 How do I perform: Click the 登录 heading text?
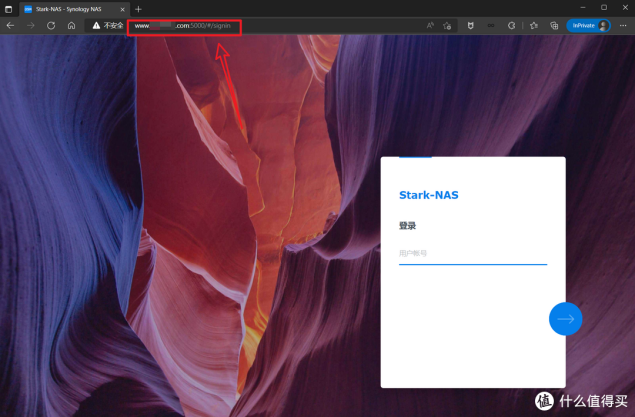pyautogui.click(x=407, y=226)
